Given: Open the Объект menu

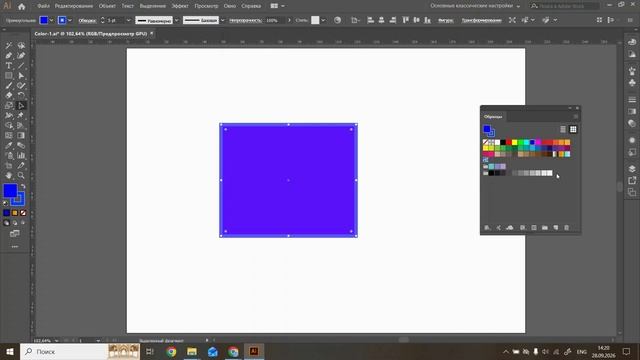Looking at the screenshot, I should (107, 6).
